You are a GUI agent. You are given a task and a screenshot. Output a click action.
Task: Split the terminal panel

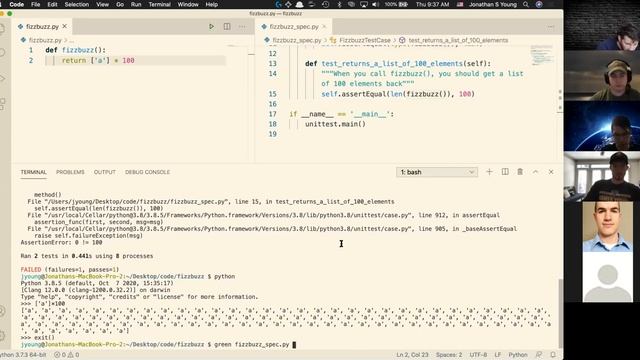click(x=505, y=172)
